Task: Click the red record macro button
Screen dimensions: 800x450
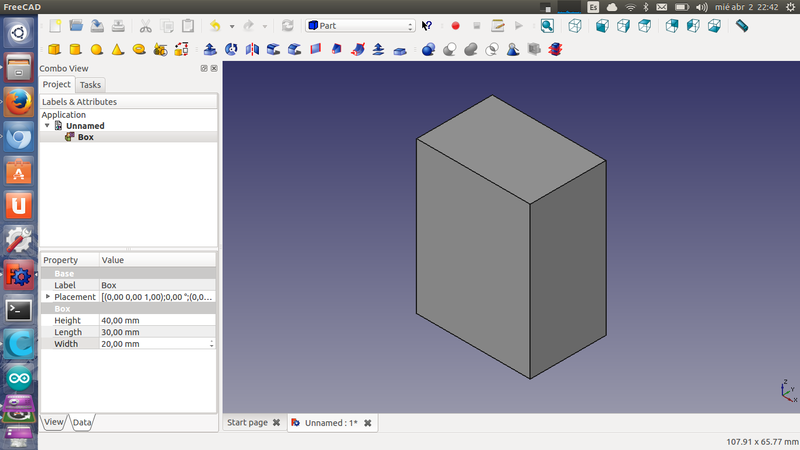Action: click(x=455, y=25)
